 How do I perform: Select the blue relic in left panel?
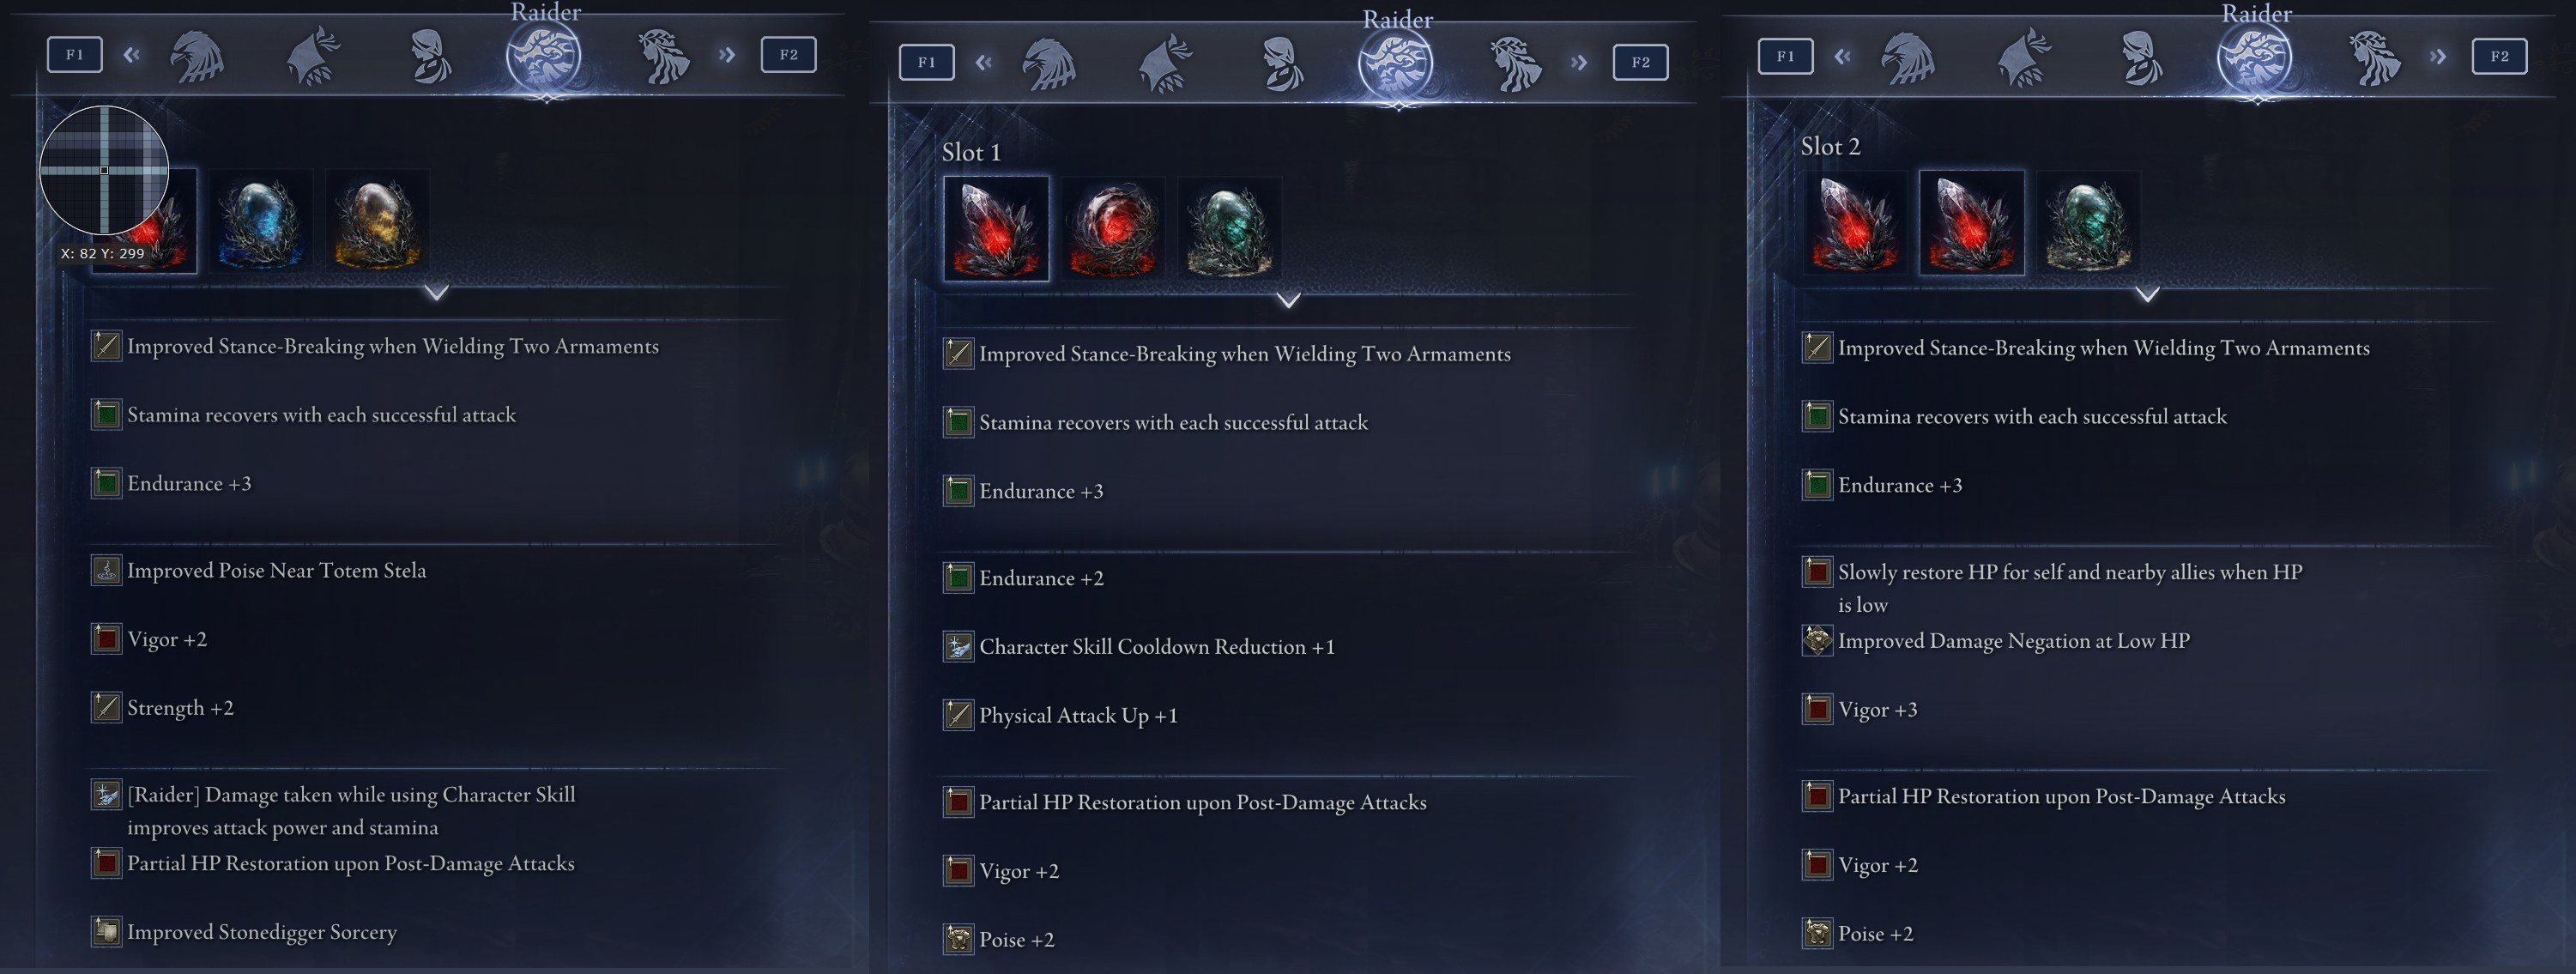(260, 222)
